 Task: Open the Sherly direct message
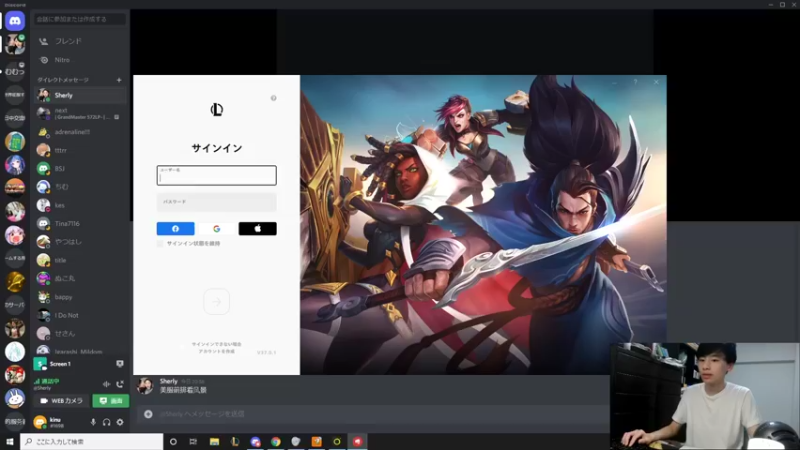tap(80, 95)
